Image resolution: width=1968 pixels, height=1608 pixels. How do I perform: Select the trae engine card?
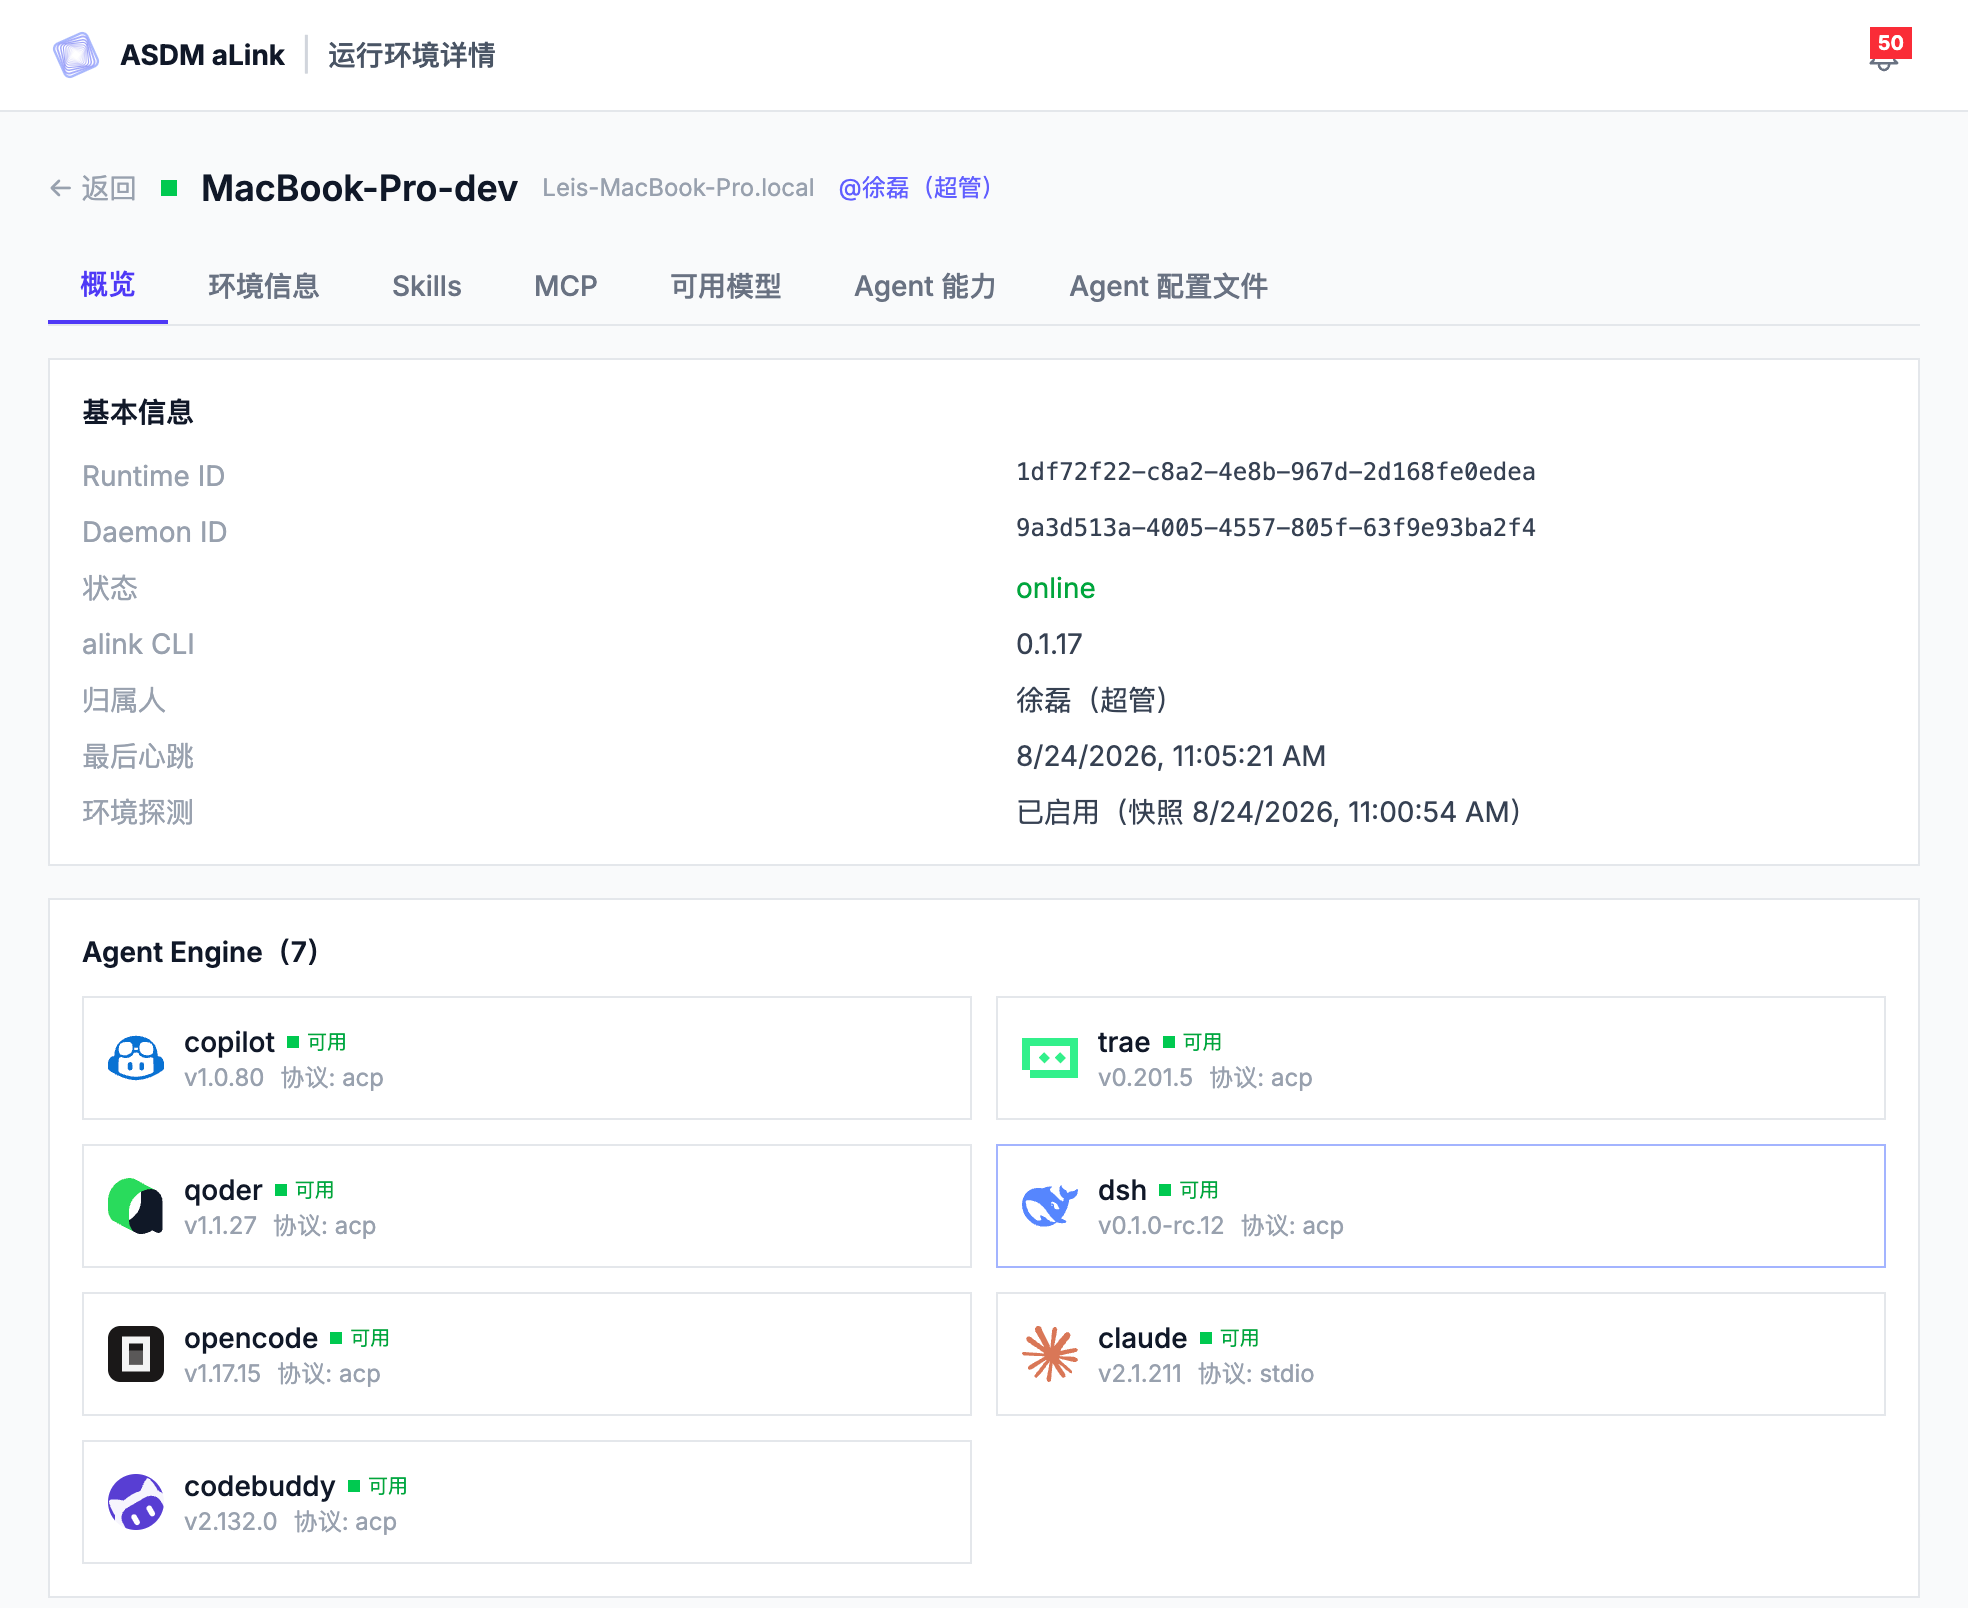[1441, 1058]
